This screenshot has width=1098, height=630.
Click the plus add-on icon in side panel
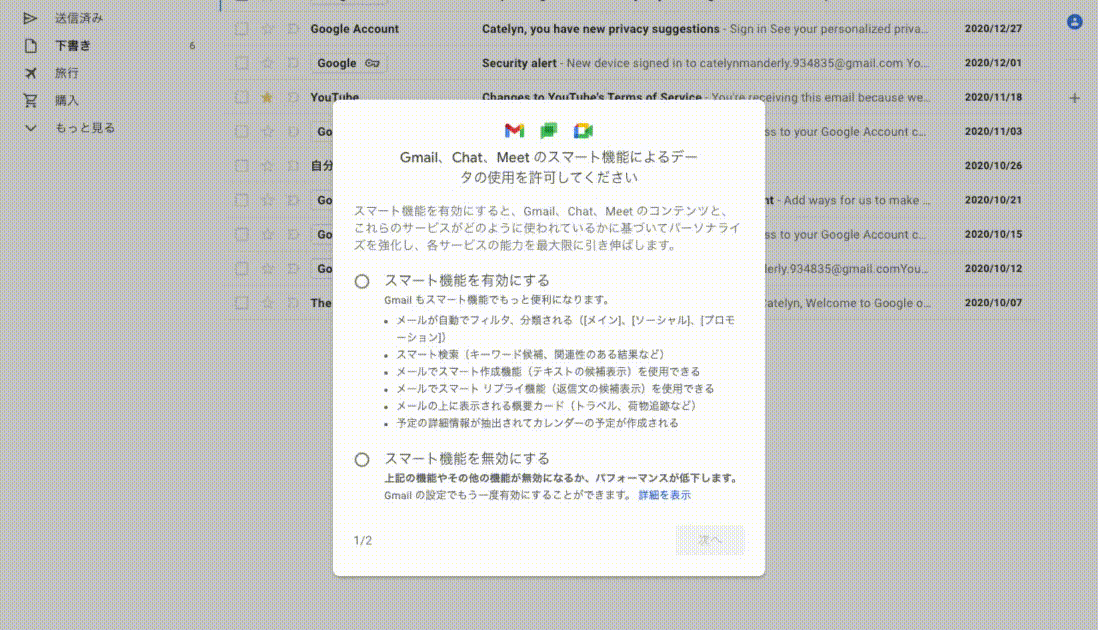[1074, 98]
